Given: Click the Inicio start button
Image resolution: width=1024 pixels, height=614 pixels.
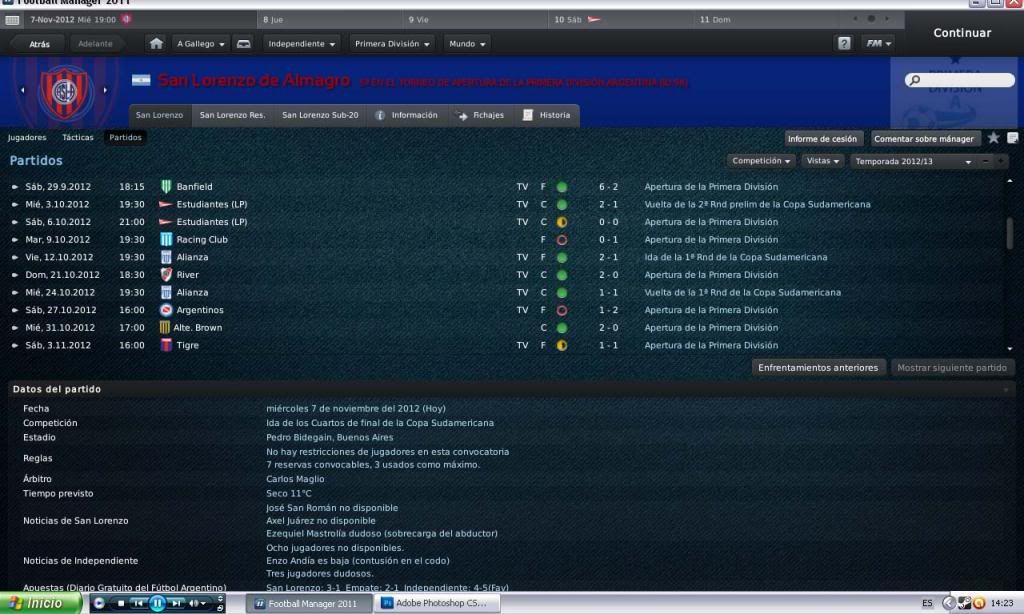Looking at the screenshot, I should 40,603.
